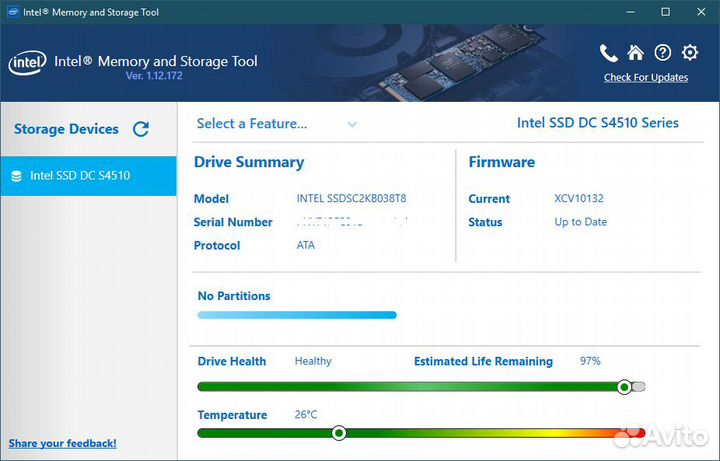Click the Storage Devices heading
This screenshot has height=461, width=720.
(x=66, y=129)
